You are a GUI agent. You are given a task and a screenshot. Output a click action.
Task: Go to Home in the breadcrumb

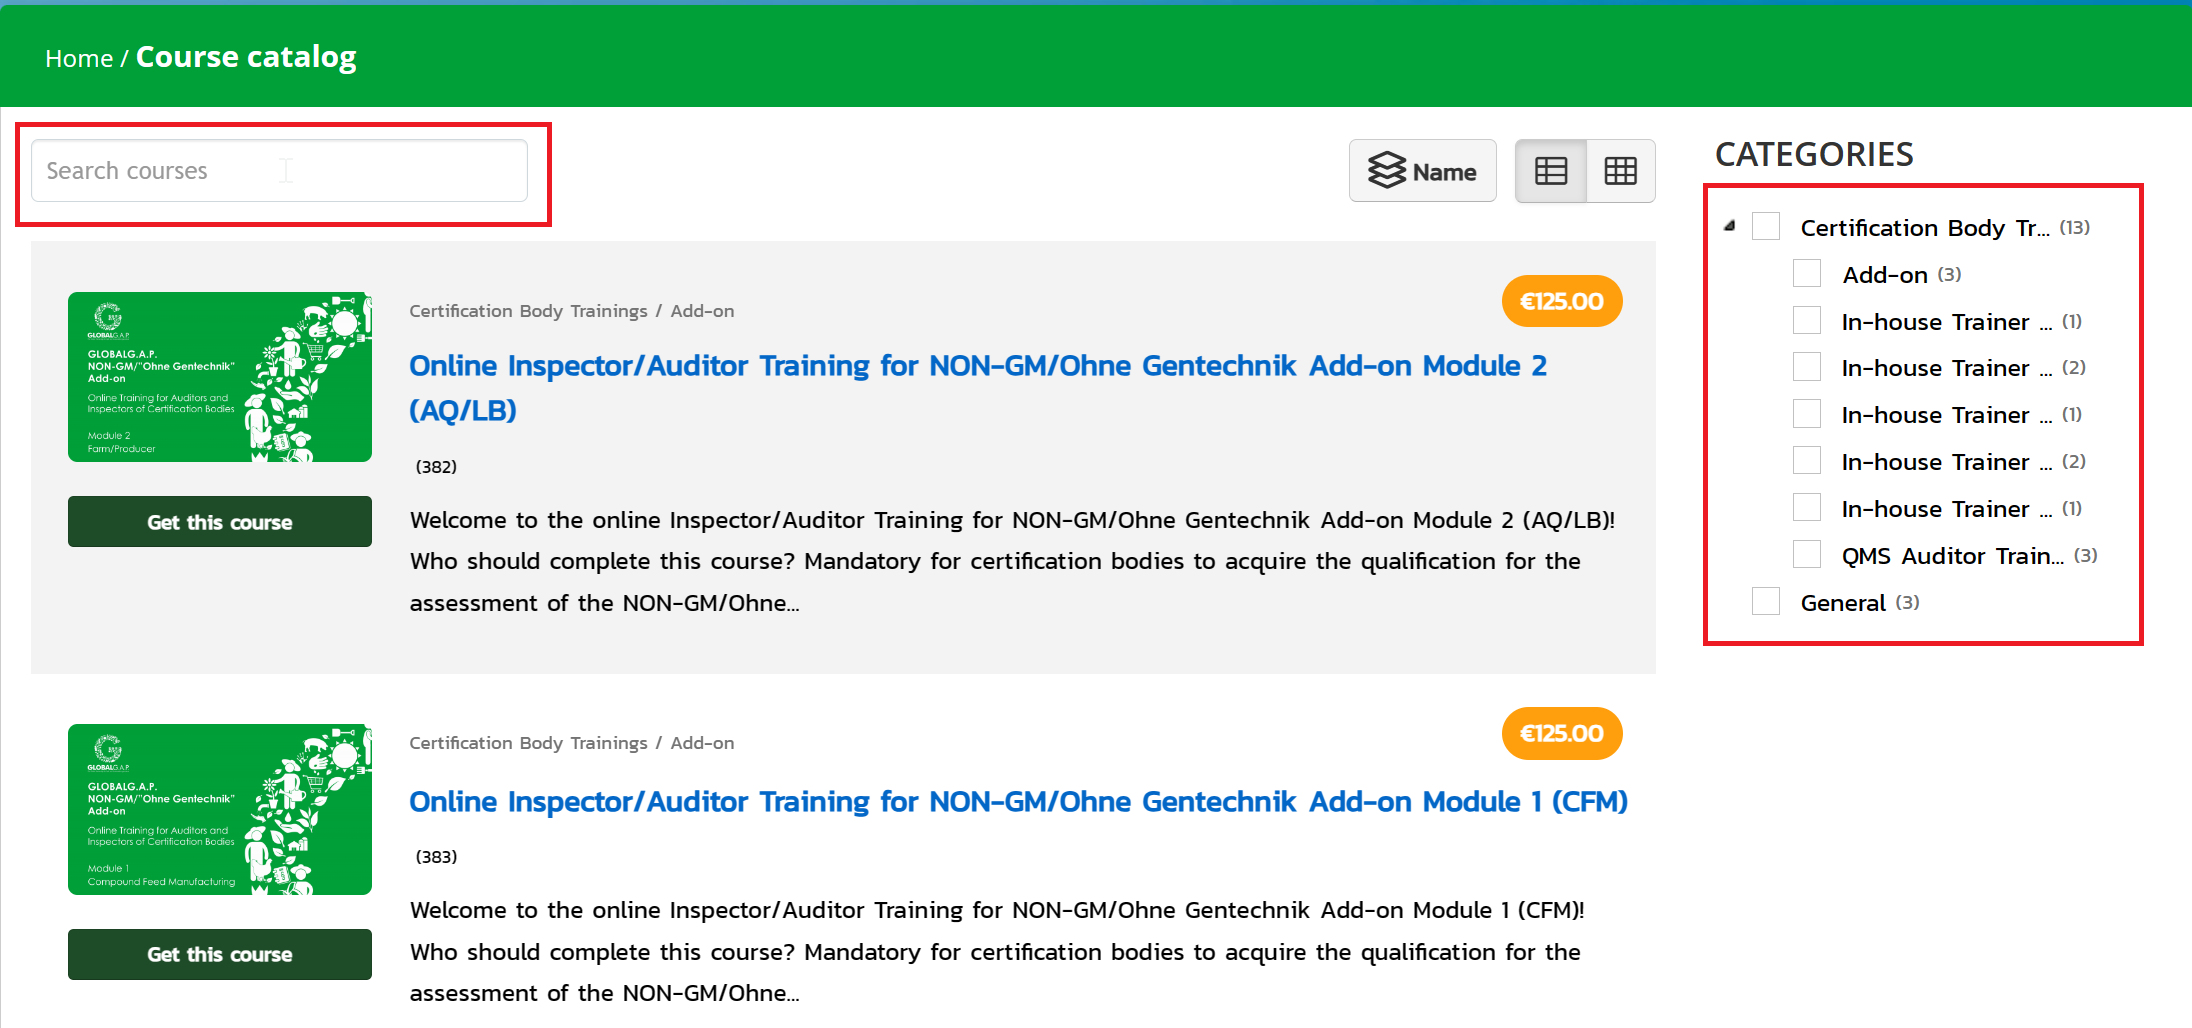pyautogui.click(x=79, y=59)
